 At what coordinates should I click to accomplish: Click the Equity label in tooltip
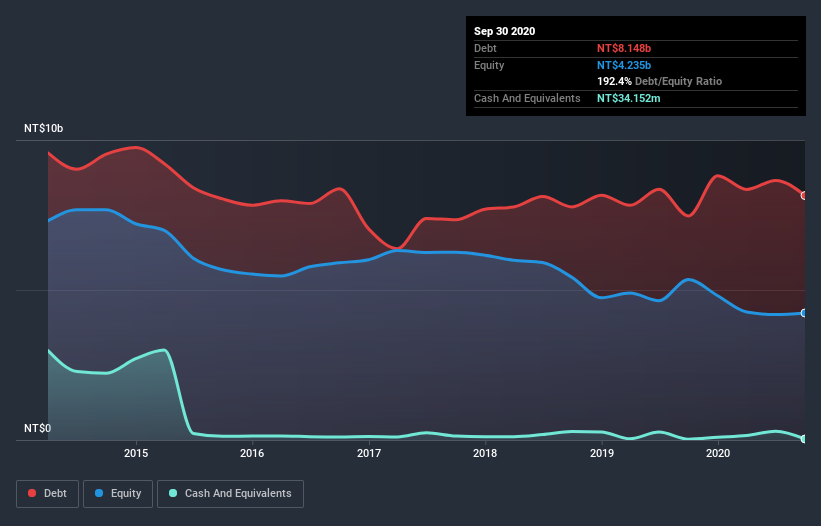point(489,65)
